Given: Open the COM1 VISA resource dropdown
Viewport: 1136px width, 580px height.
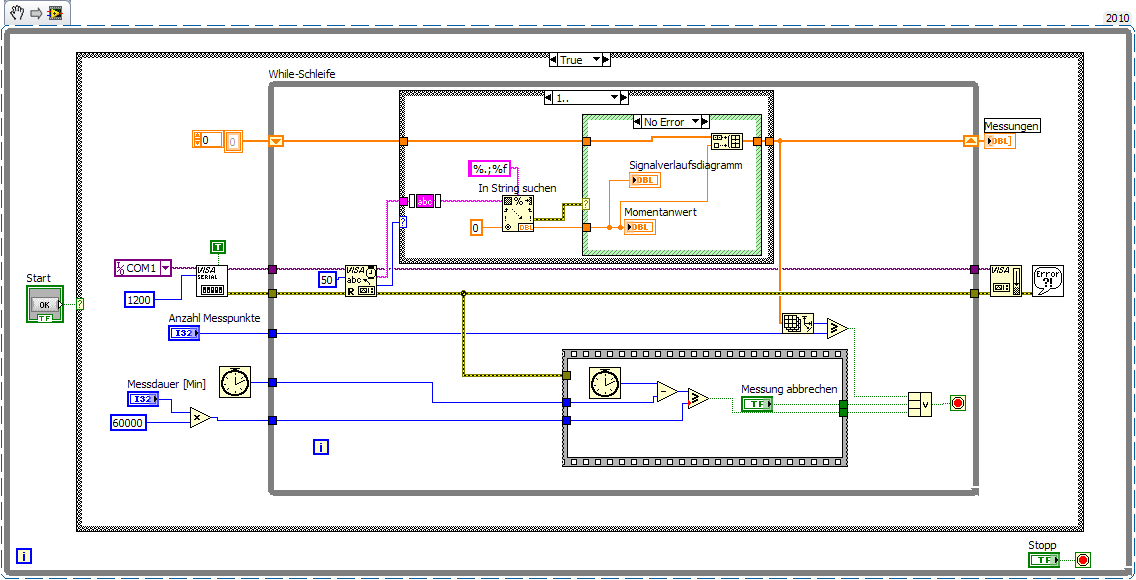Looking at the screenshot, I should pos(165,268).
